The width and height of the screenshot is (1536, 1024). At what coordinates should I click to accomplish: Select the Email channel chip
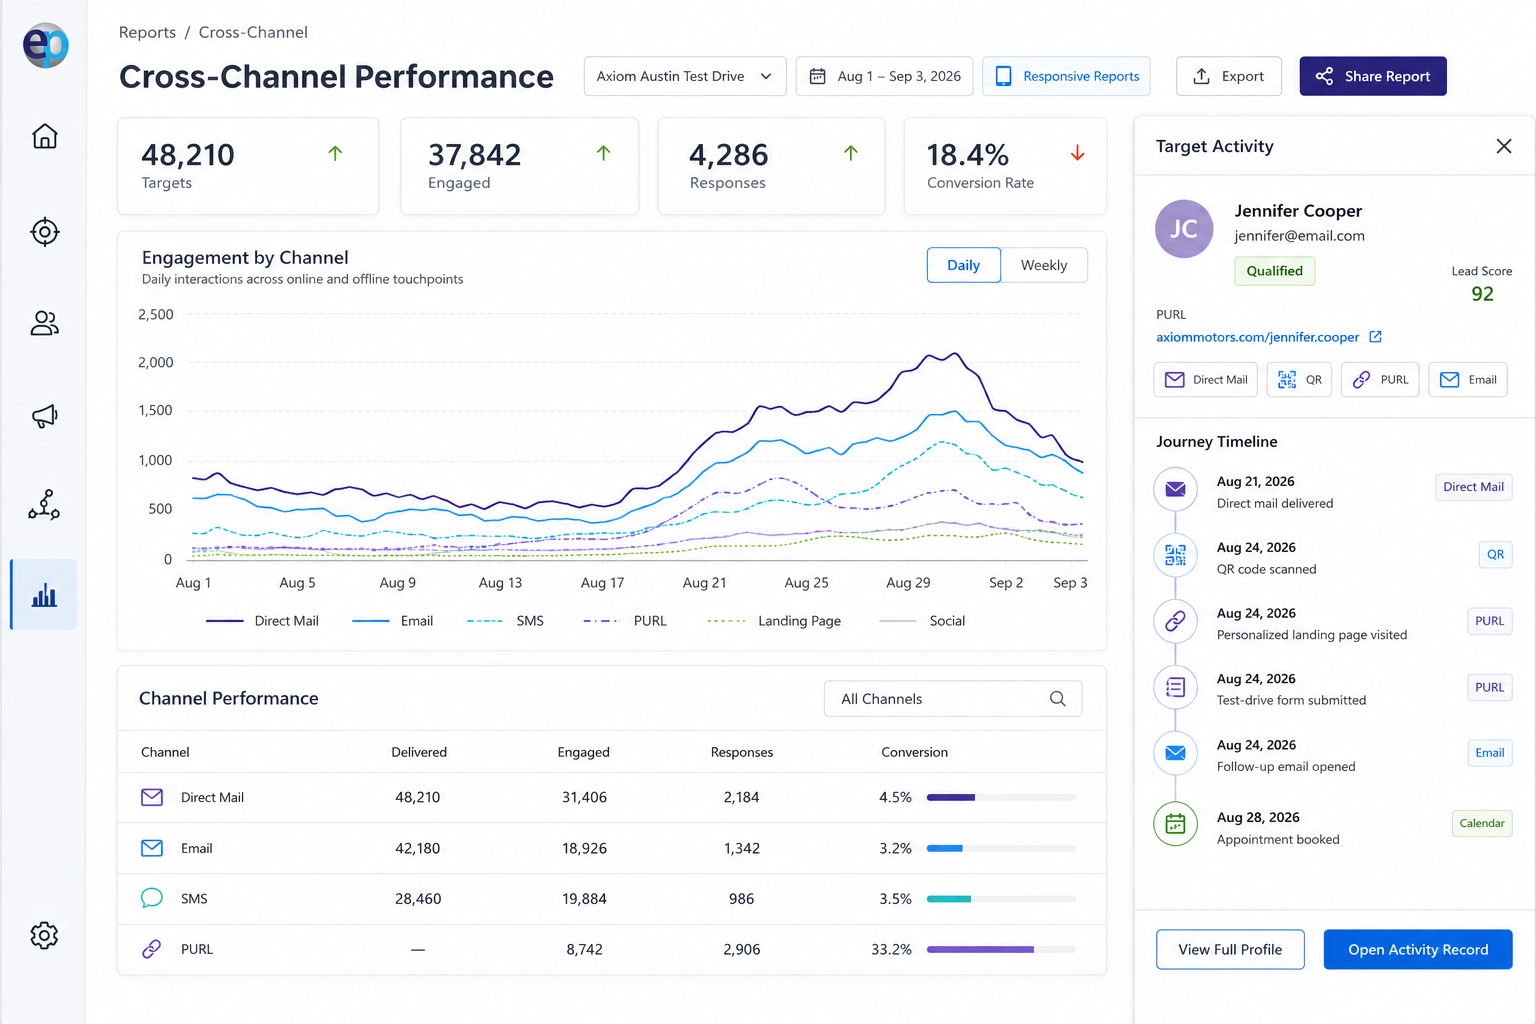click(1468, 380)
